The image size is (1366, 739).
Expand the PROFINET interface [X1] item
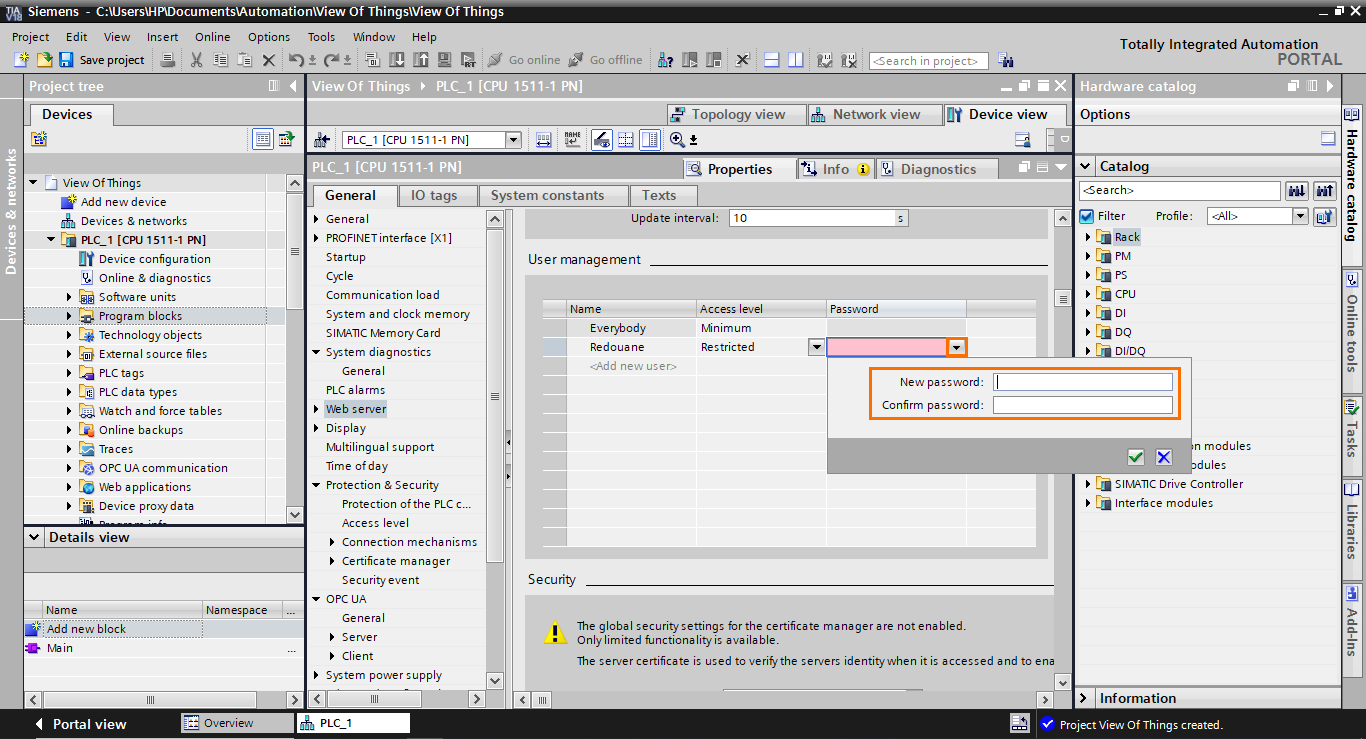point(317,238)
